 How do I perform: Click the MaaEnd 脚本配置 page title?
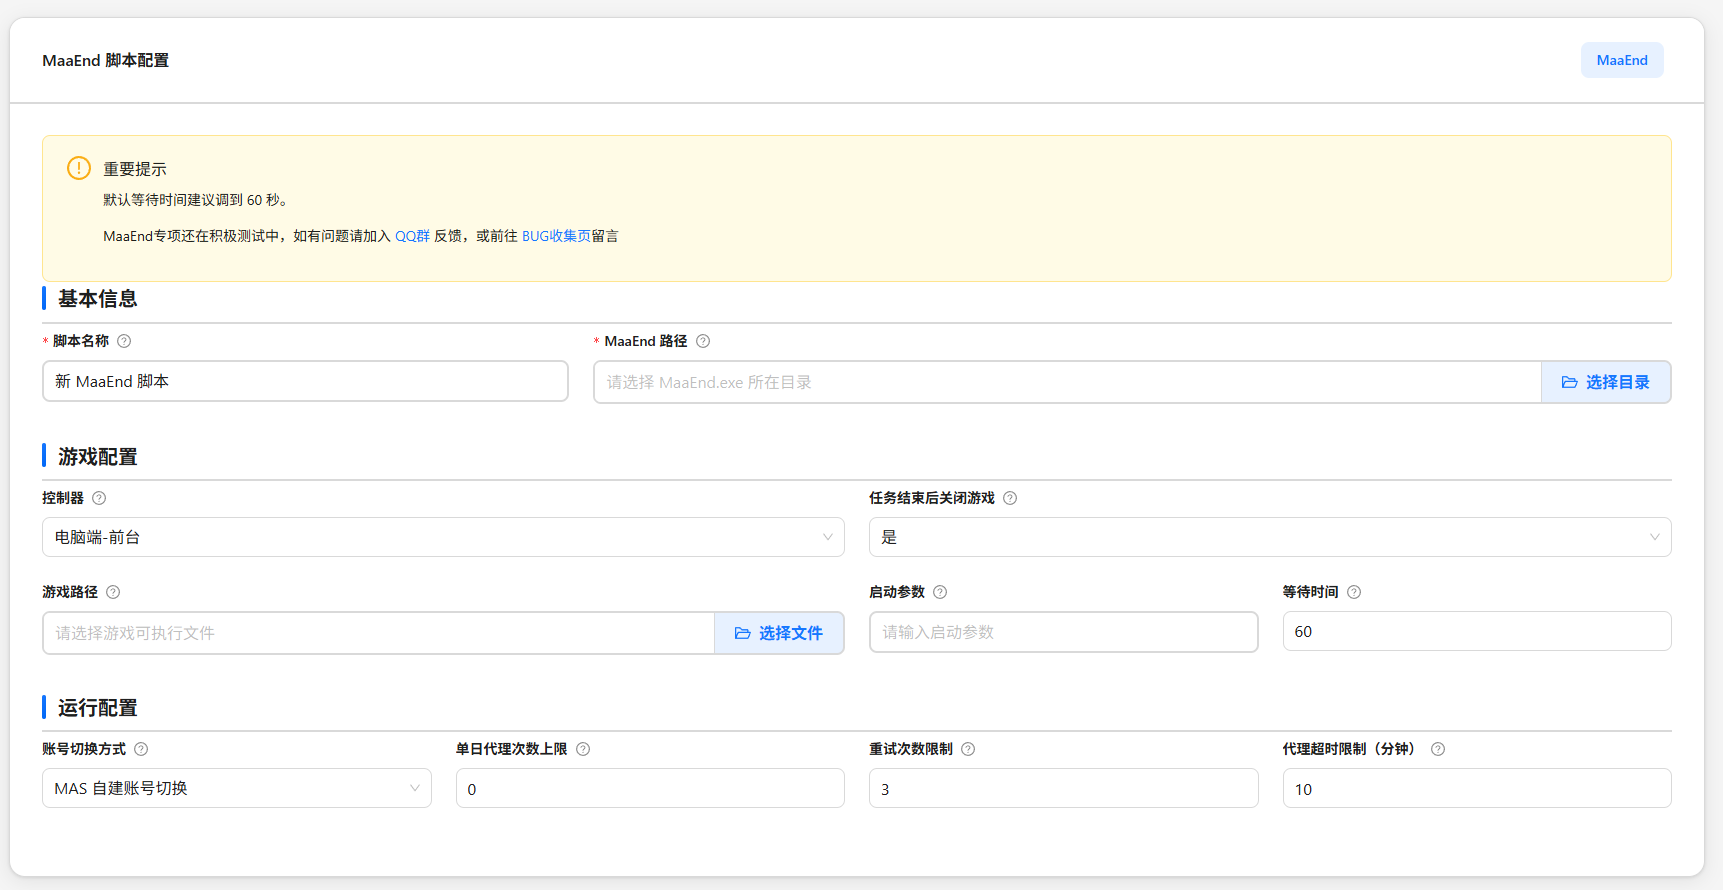[105, 60]
